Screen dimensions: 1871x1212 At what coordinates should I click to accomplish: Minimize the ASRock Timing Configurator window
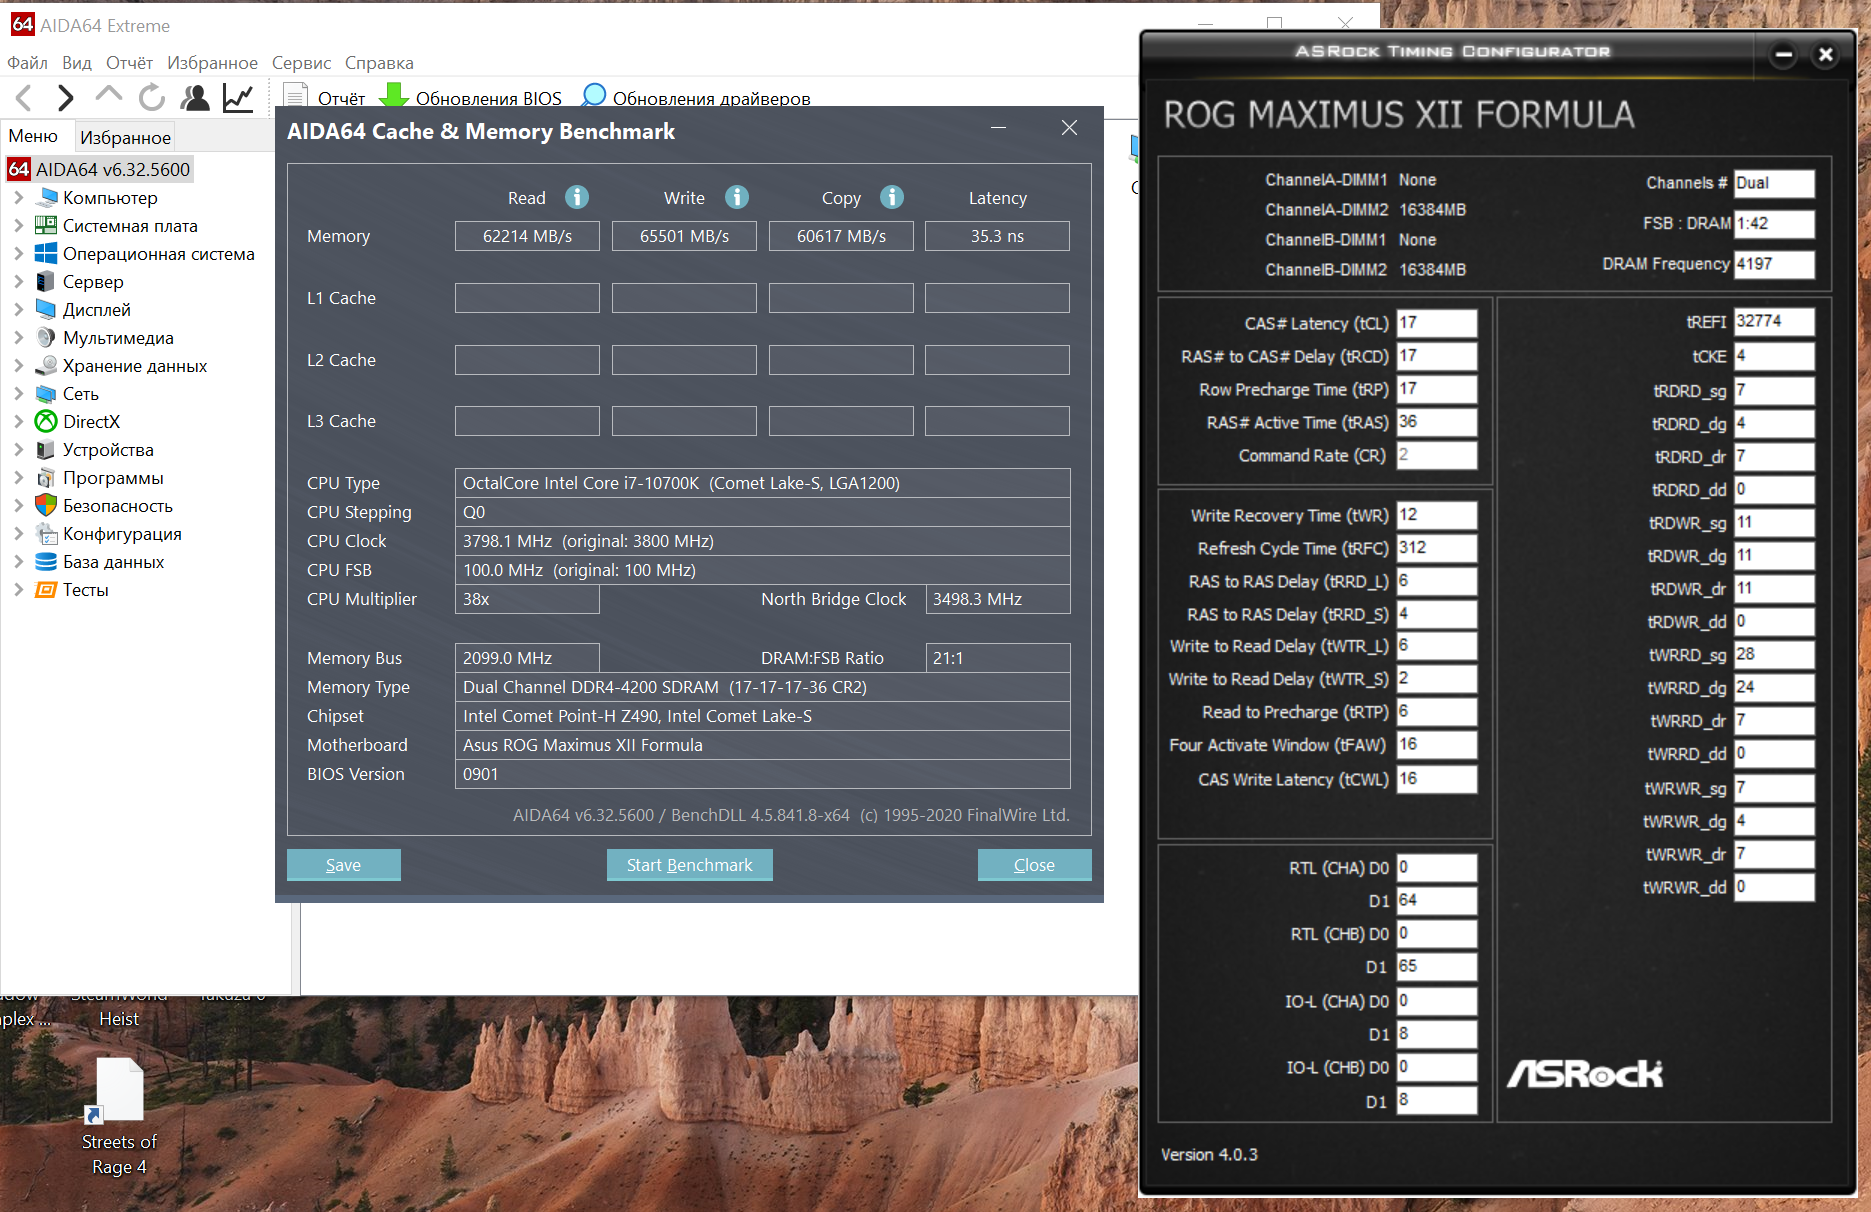coord(1783,55)
